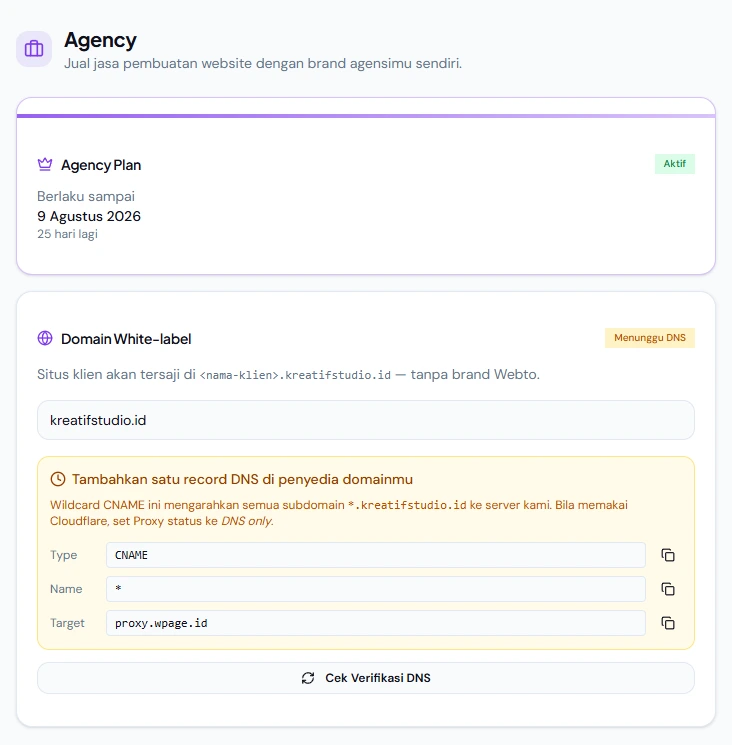Click the Name field containing asterisk
The image size is (732, 745).
(376, 589)
